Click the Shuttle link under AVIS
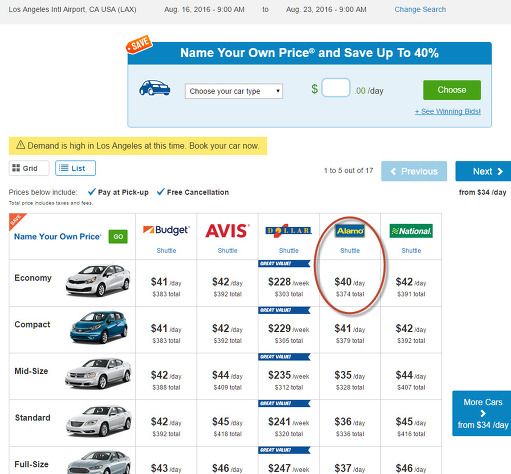 pos(227,250)
